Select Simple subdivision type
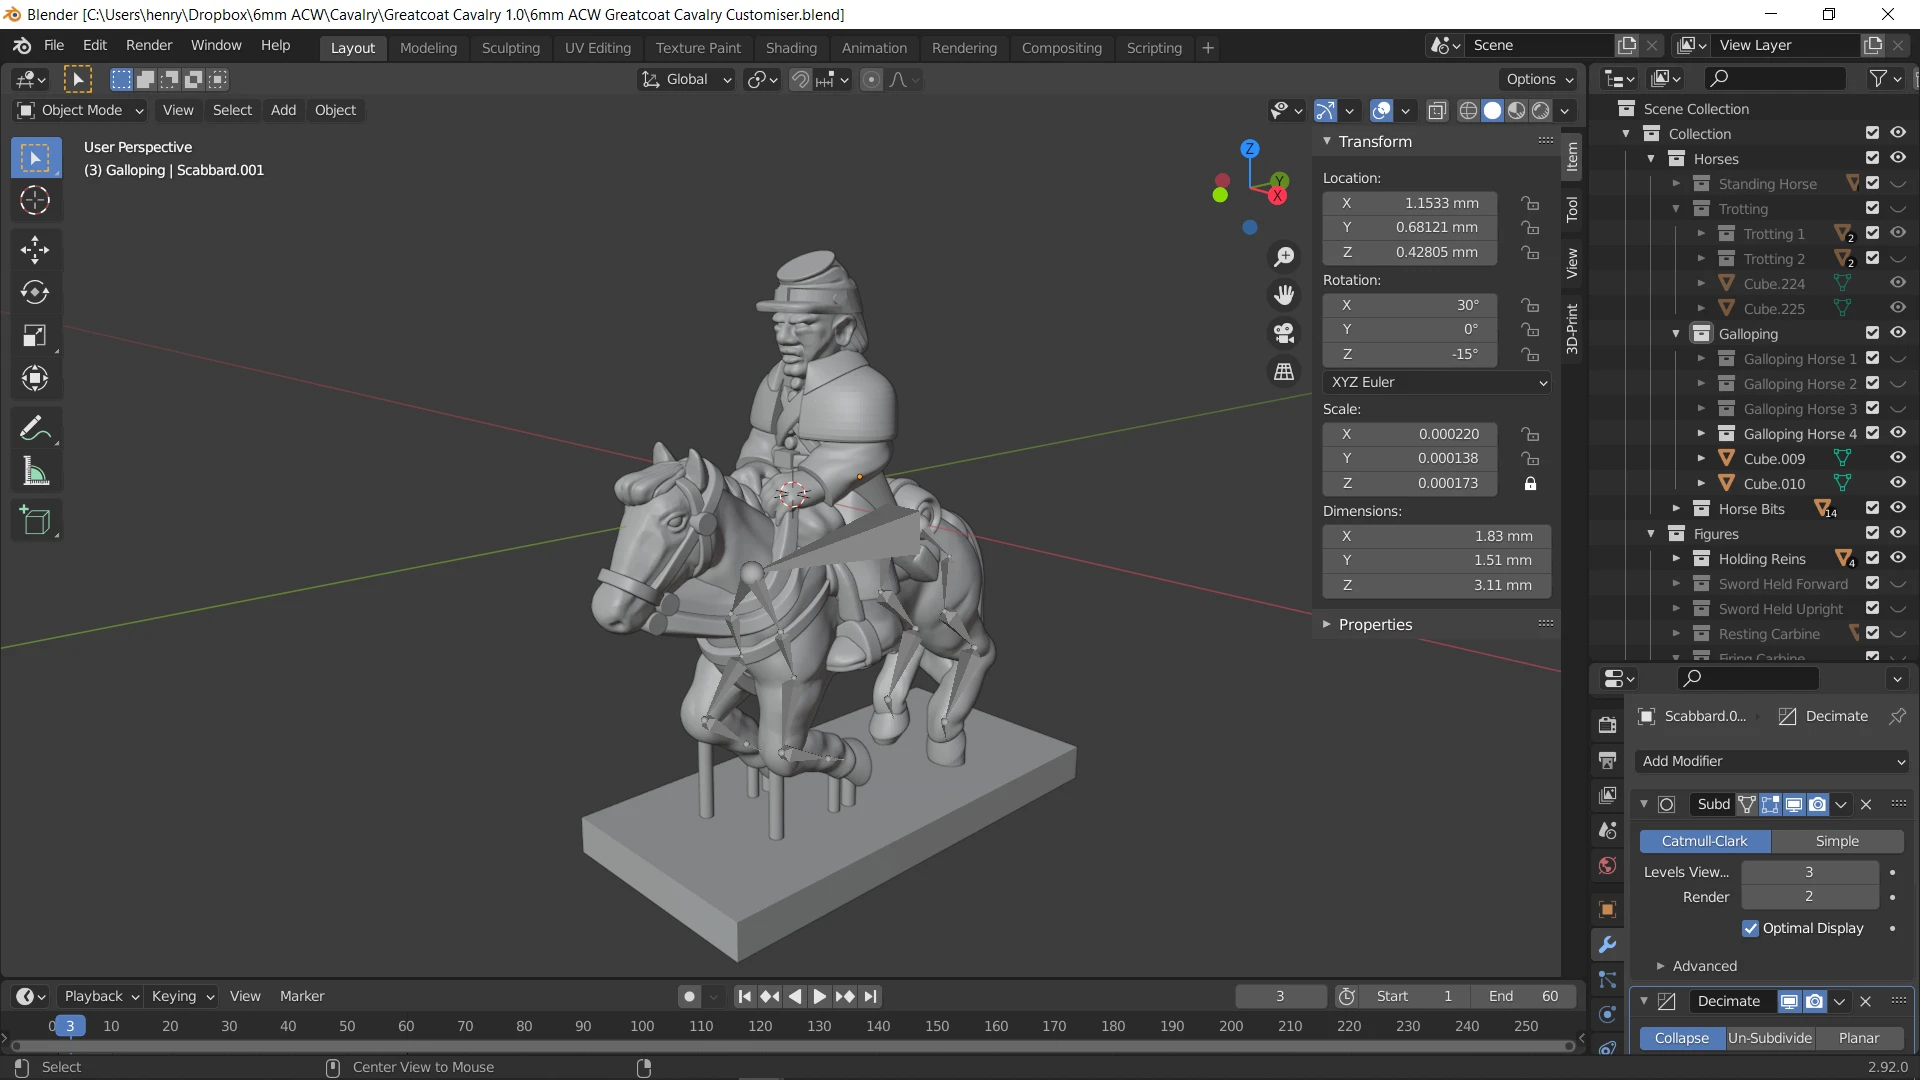 coord(1837,842)
